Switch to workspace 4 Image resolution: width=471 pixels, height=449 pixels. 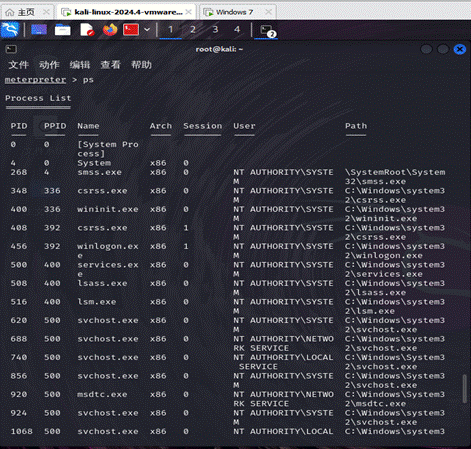(x=237, y=30)
